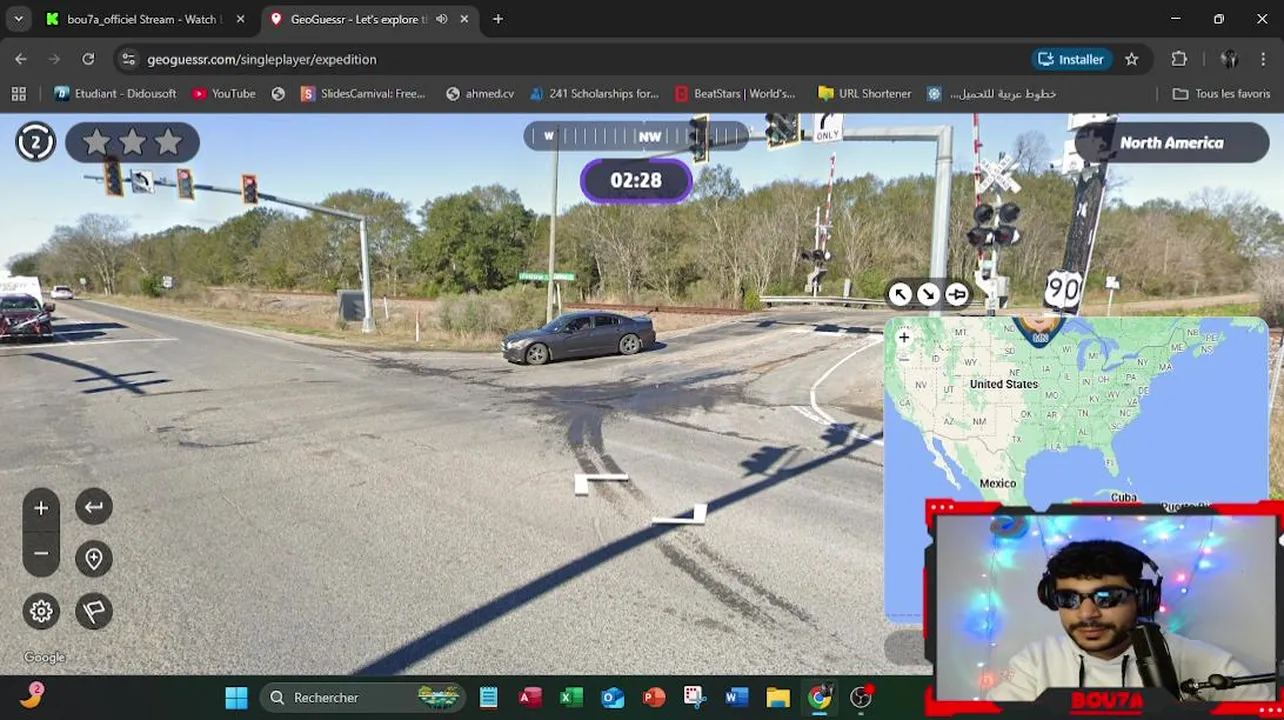
Task: Open the BeatStars bookmark
Action: tap(735, 93)
